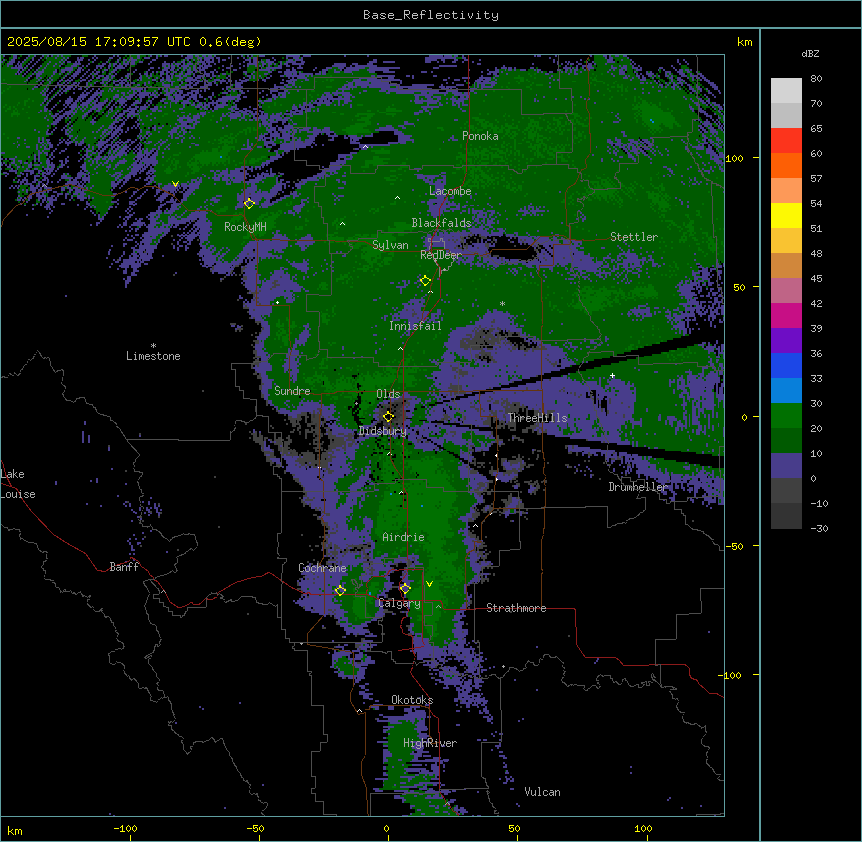
Task: Click the 50 tick on the vertical axis
Action: pyautogui.click(x=739, y=287)
